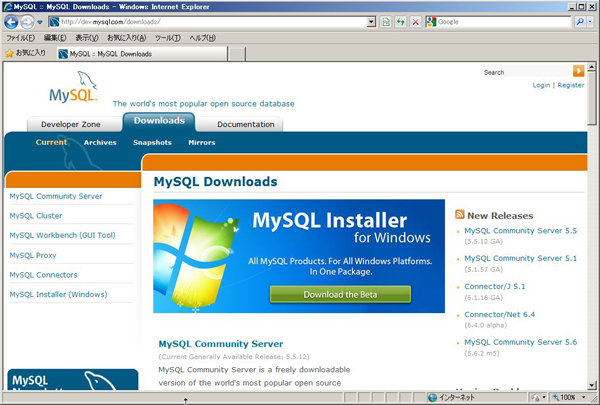Image resolution: width=600 pixels, height=405 pixels.
Task: Open the Mirrors sub-navigation item
Action: (x=202, y=142)
